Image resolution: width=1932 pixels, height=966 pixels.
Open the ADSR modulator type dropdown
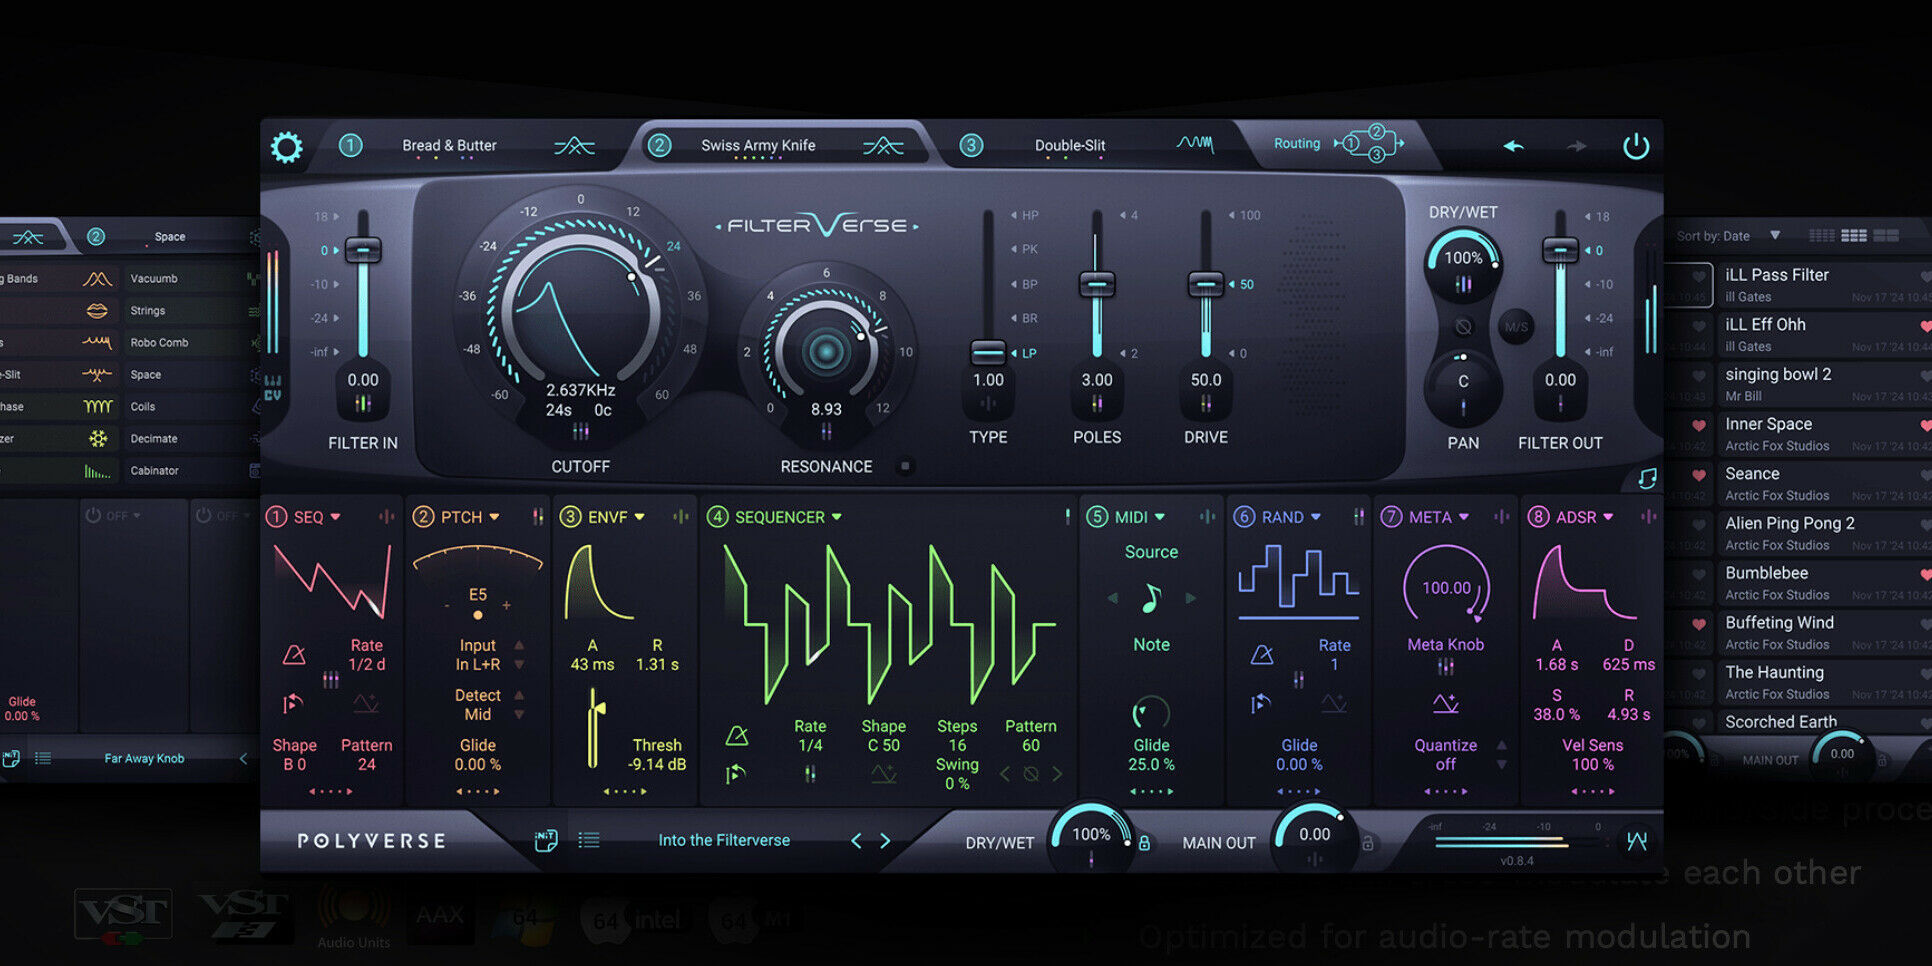[1608, 517]
